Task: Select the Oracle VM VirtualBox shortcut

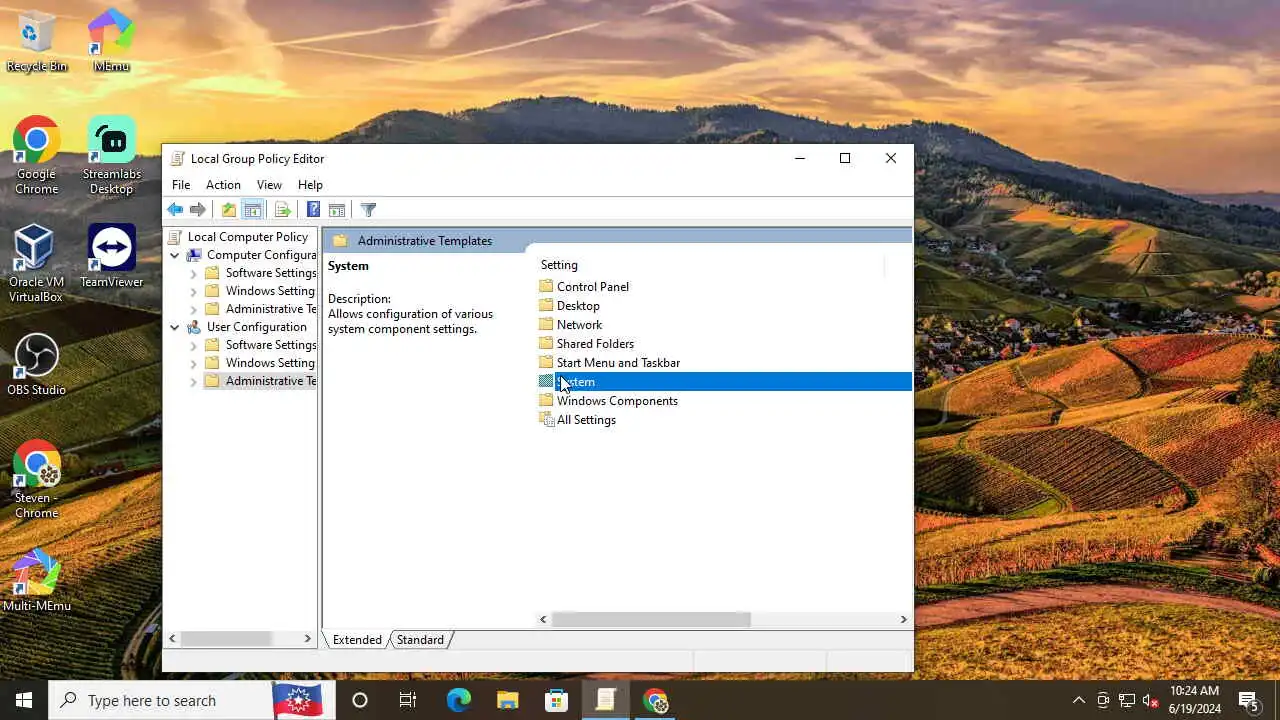Action: [36, 265]
